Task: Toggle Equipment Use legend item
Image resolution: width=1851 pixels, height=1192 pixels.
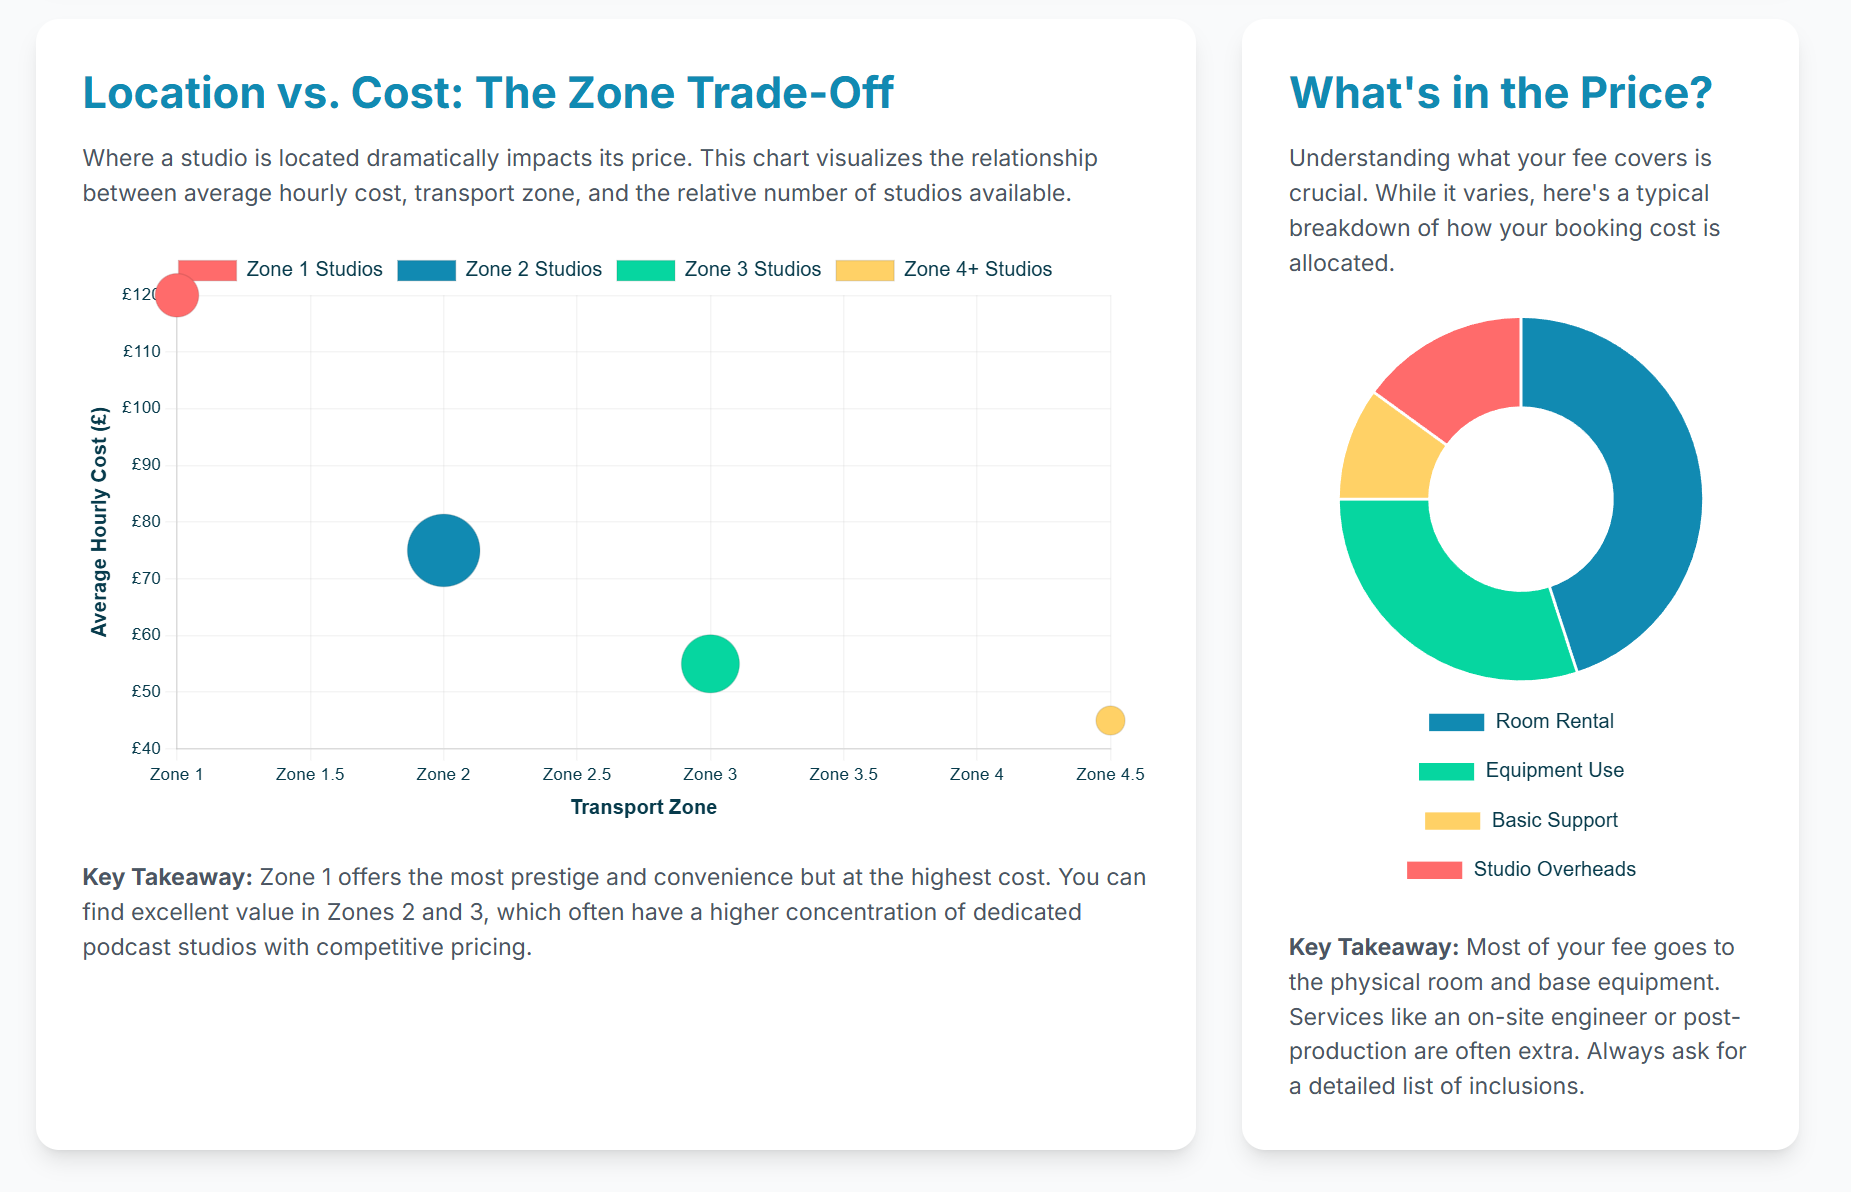Action: 1520,771
